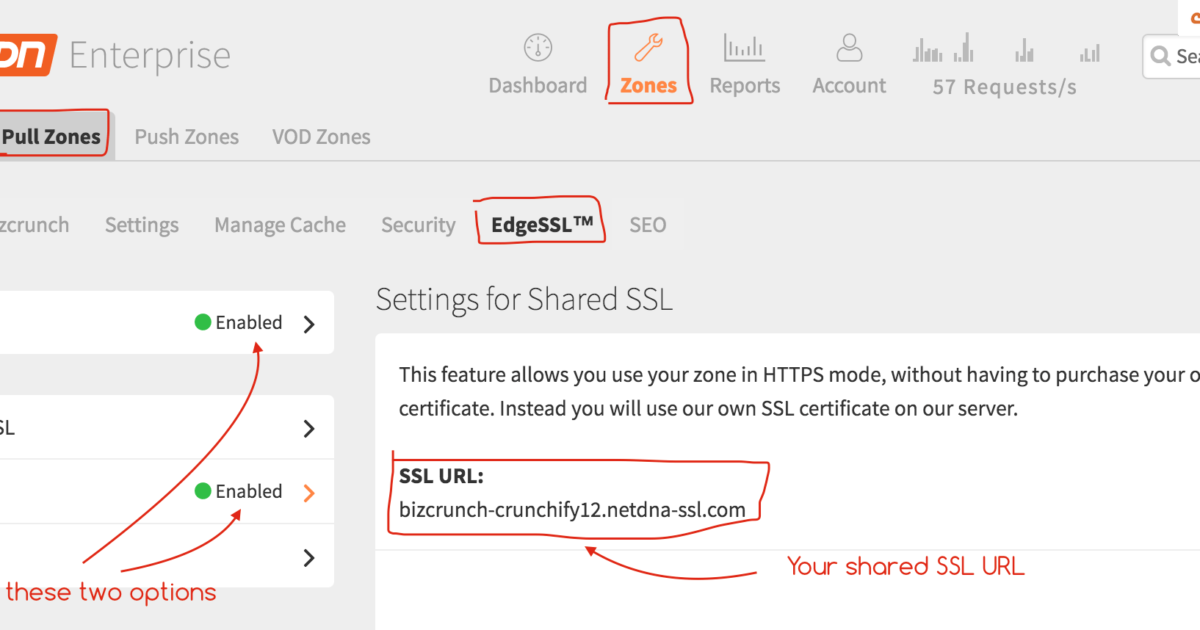
Task: Click the search magnifier icon
Action: [x=1160, y=57]
